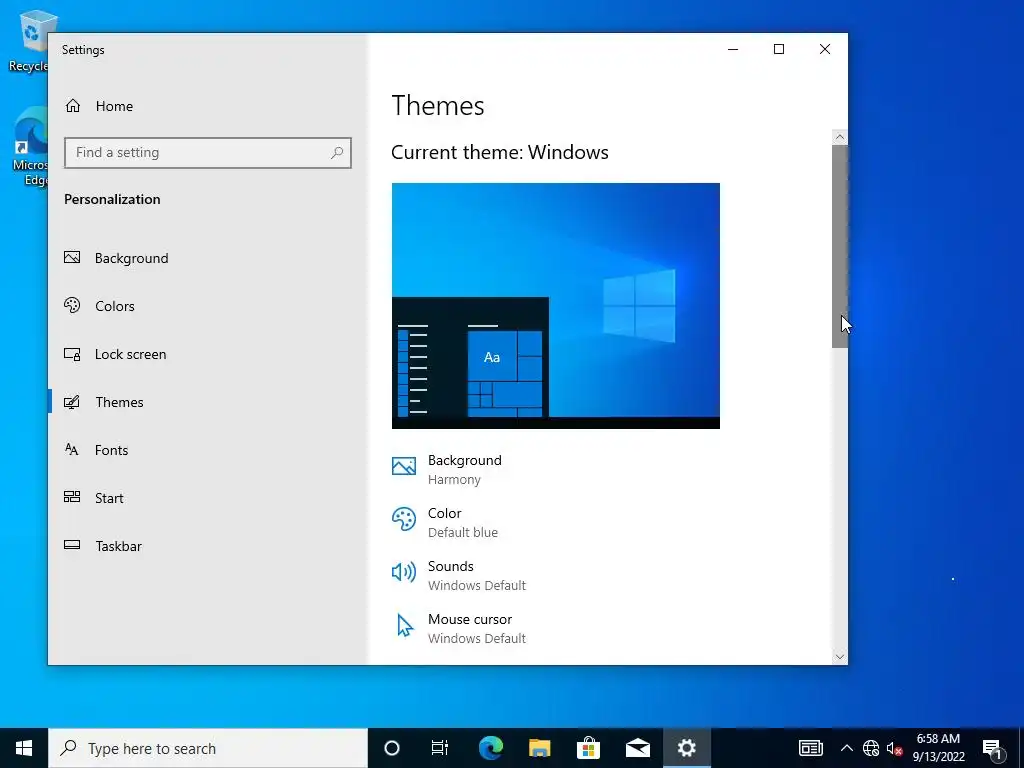Minimize the Settings window

733,50
